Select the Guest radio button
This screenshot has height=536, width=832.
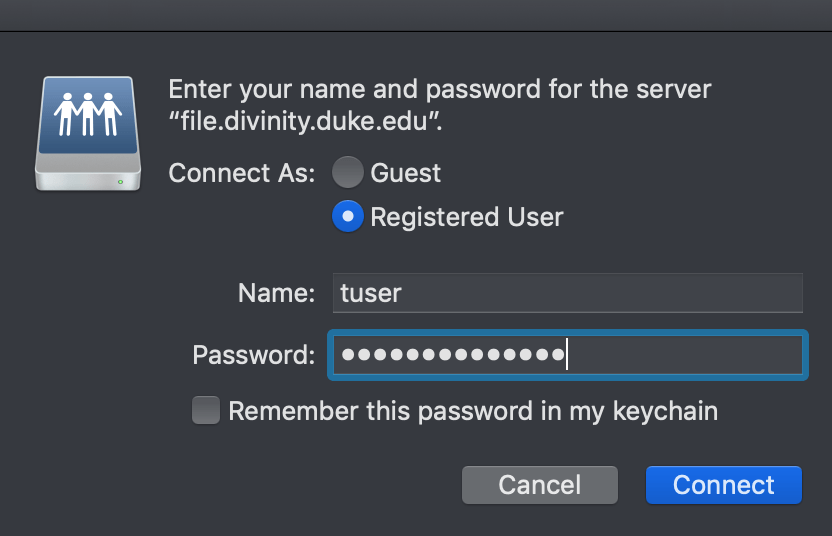point(348,173)
